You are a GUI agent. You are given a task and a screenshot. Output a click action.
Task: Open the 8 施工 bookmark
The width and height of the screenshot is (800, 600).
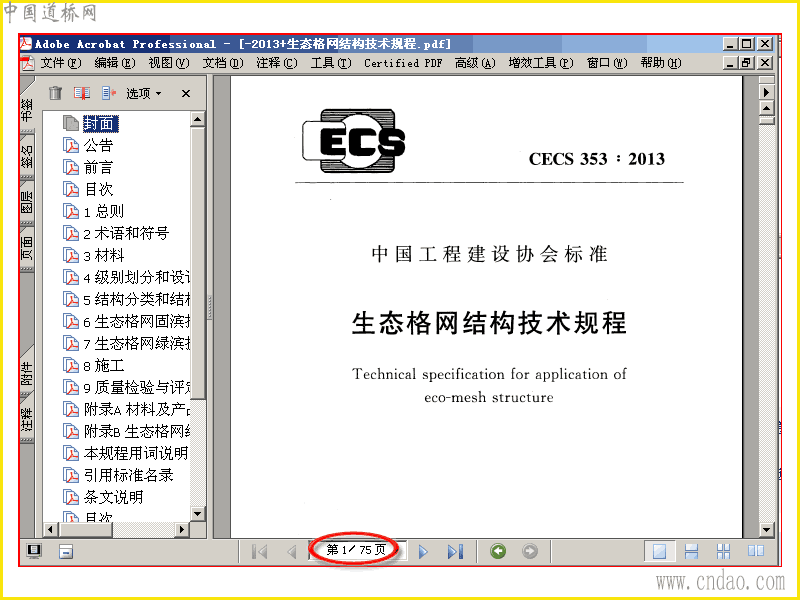tap(104, 365)
